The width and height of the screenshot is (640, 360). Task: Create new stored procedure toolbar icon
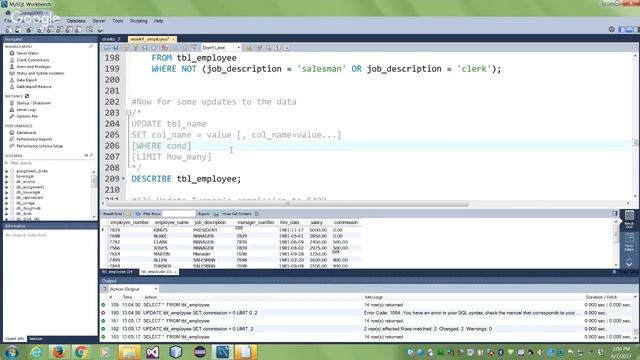pos(69,30)
